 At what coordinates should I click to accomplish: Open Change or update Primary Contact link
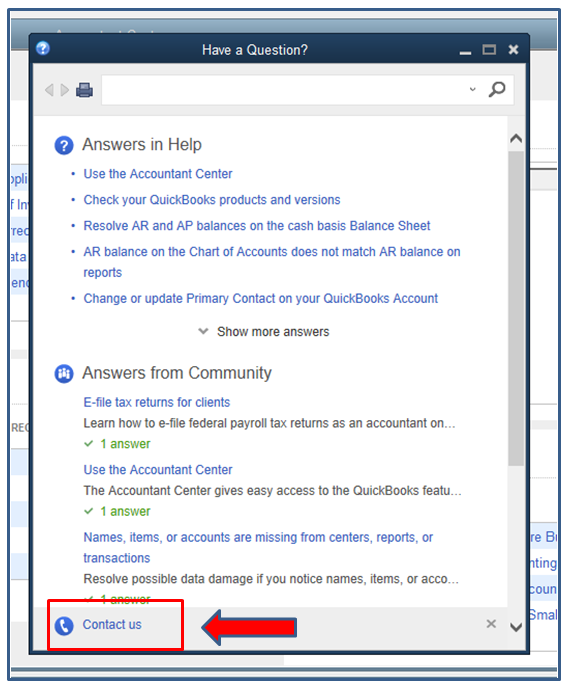click(x=260, y=298)
